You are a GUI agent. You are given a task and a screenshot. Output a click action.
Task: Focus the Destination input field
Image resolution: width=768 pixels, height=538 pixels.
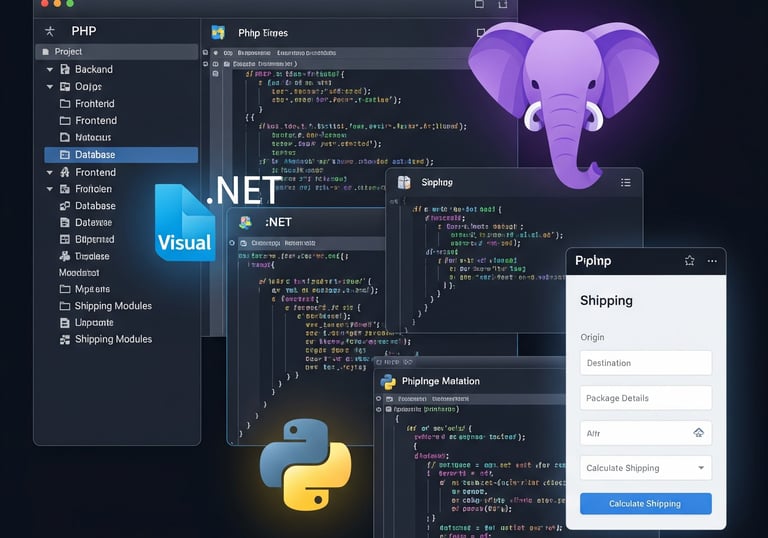tap(646, 363)
